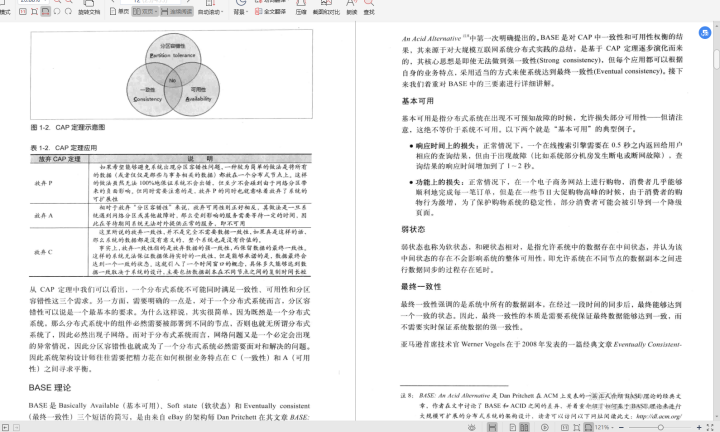720x432 pixels.
Task: Click the previous view arrow in status bar
Action: pyautogui.click(x=5, y=427)
